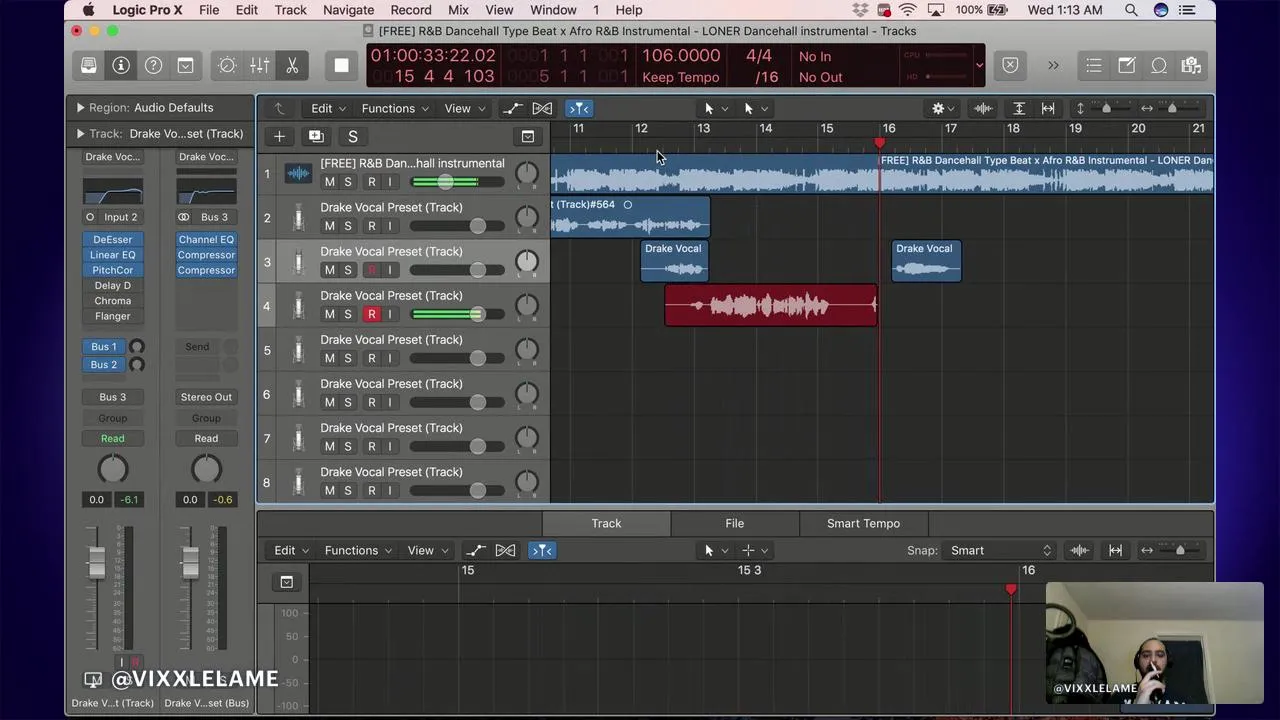Solo track 7 Drake Vocal Preset

[348, 446]
